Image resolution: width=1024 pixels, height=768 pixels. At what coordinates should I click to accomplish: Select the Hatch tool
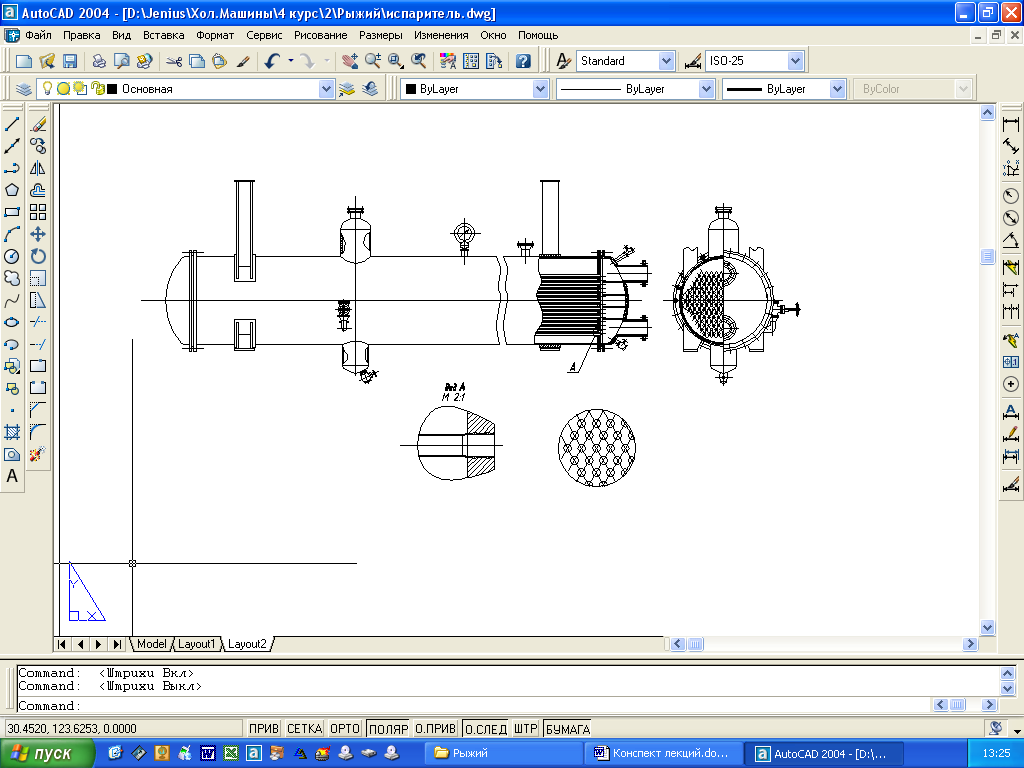(12, 432)
